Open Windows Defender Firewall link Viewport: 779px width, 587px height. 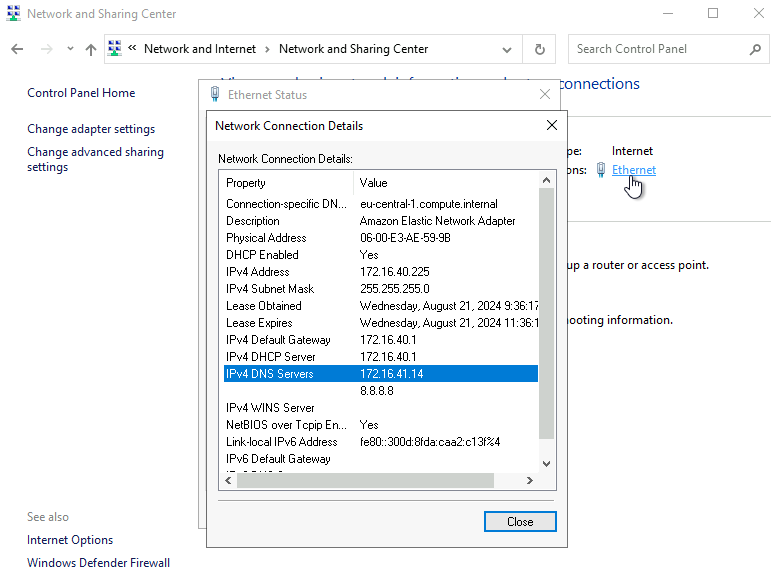click(98, 563)
